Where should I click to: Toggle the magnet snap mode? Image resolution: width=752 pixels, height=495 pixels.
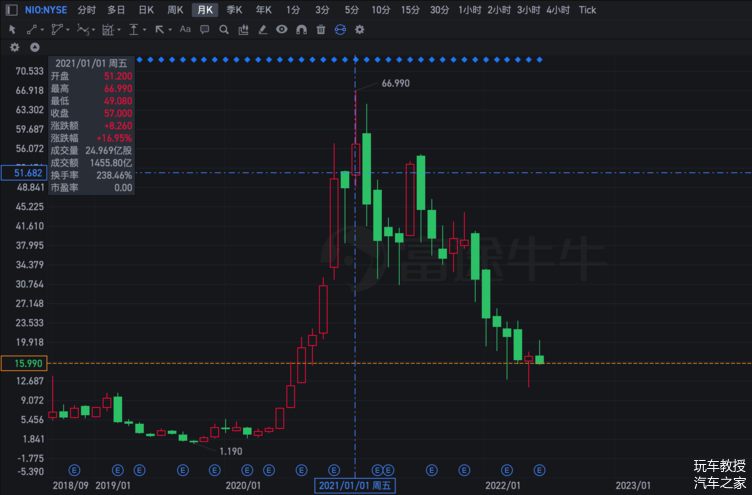click(301, 30)
